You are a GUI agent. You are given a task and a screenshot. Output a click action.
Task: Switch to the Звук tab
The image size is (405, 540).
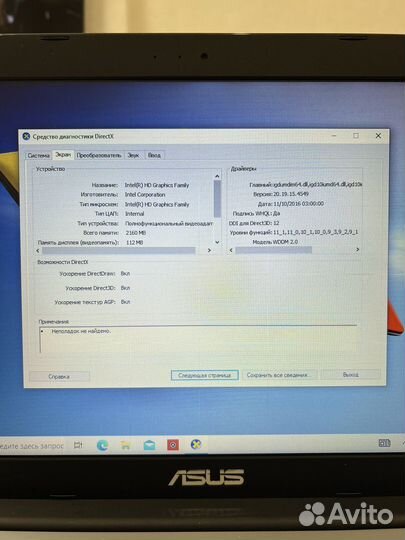tap(134, 155)
